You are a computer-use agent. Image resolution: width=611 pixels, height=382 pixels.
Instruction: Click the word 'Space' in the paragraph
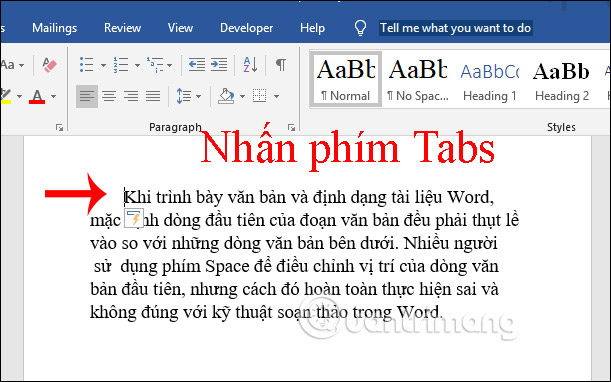227,266
